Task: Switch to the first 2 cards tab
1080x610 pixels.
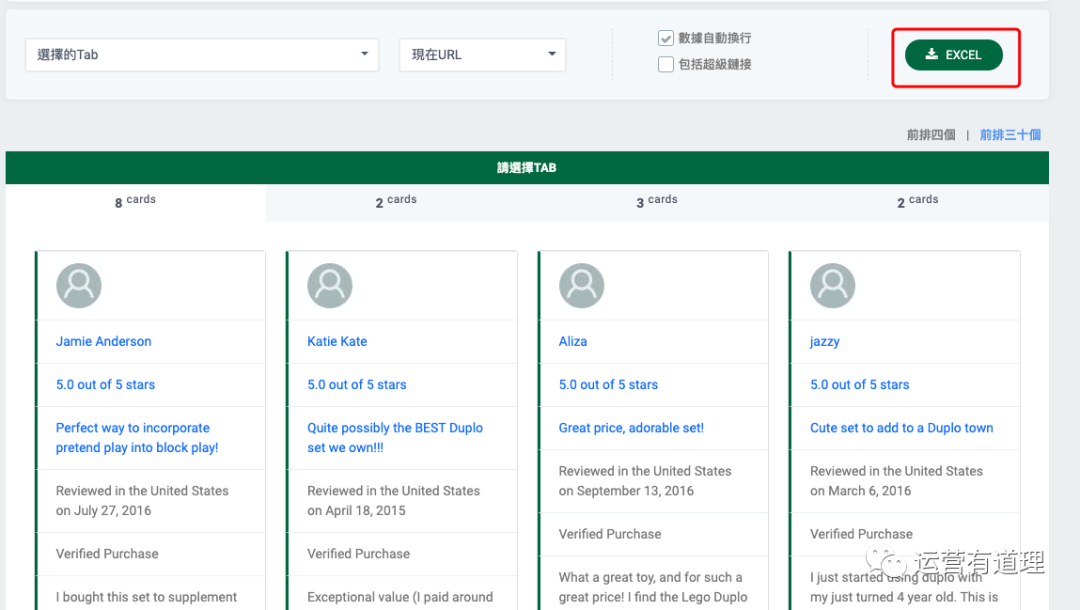Action: coord(396,201)
